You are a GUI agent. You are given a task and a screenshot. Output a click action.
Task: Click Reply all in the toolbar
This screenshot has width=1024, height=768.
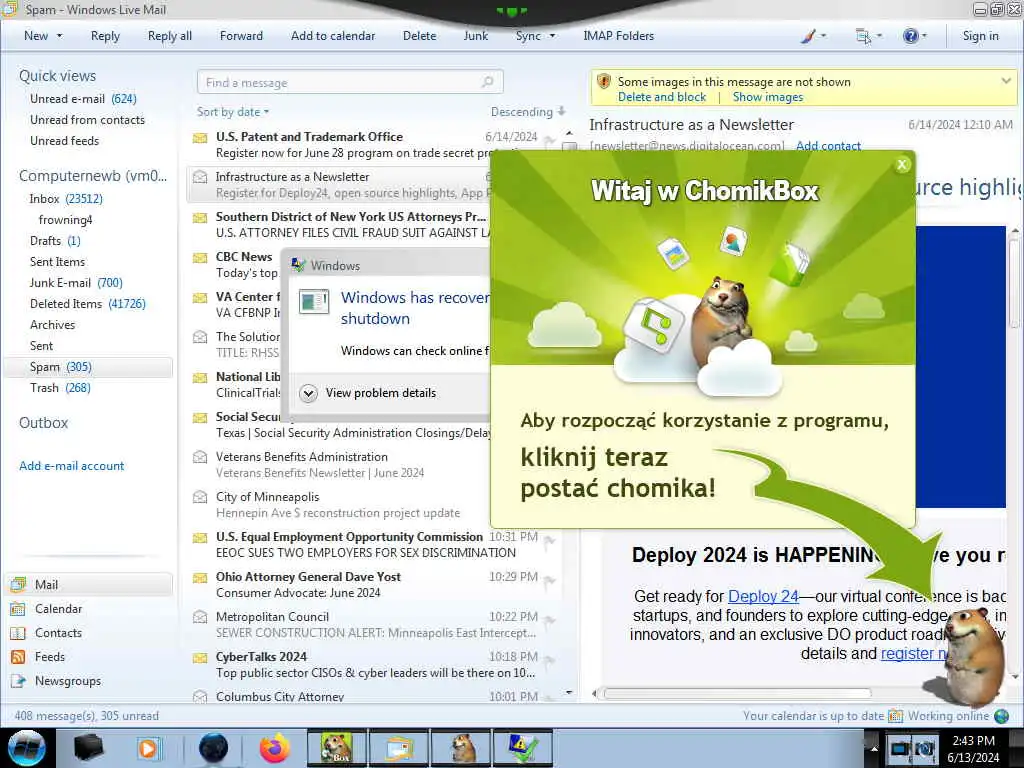pyautogui.click(x=170, y=36)
